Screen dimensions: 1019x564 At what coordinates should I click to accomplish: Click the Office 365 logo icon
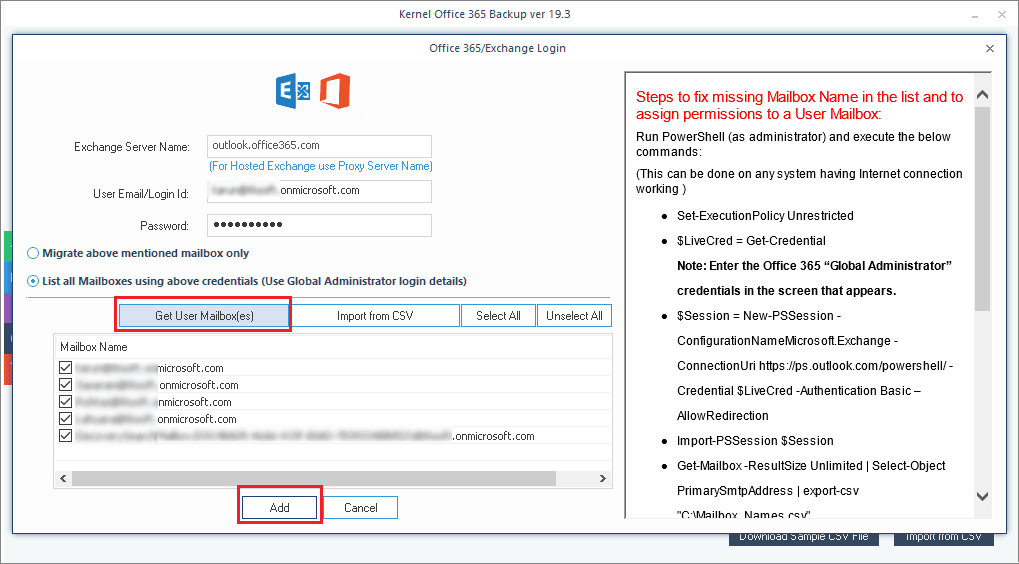[335, 91]
